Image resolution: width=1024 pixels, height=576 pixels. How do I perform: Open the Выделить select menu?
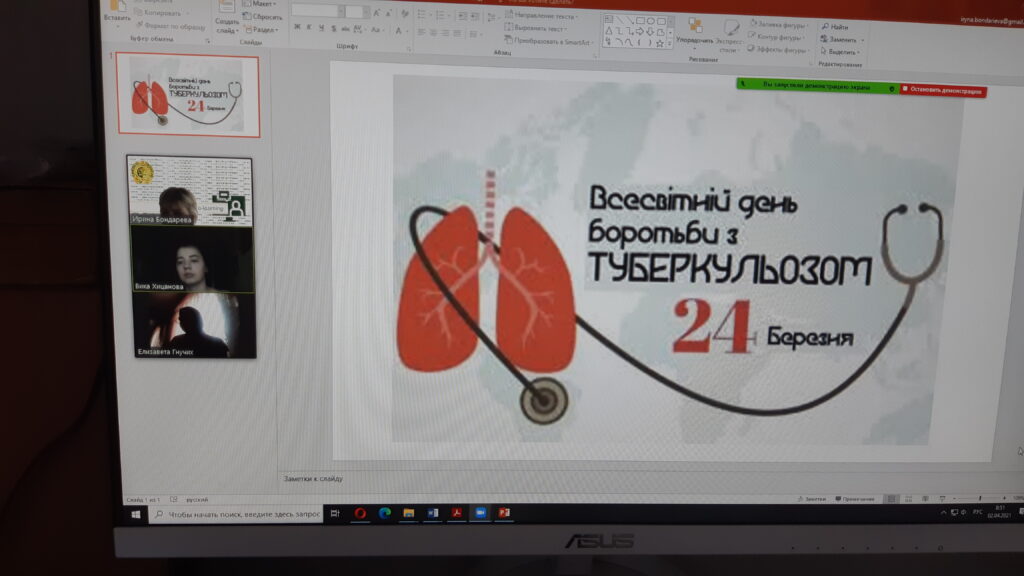(840, 52)
